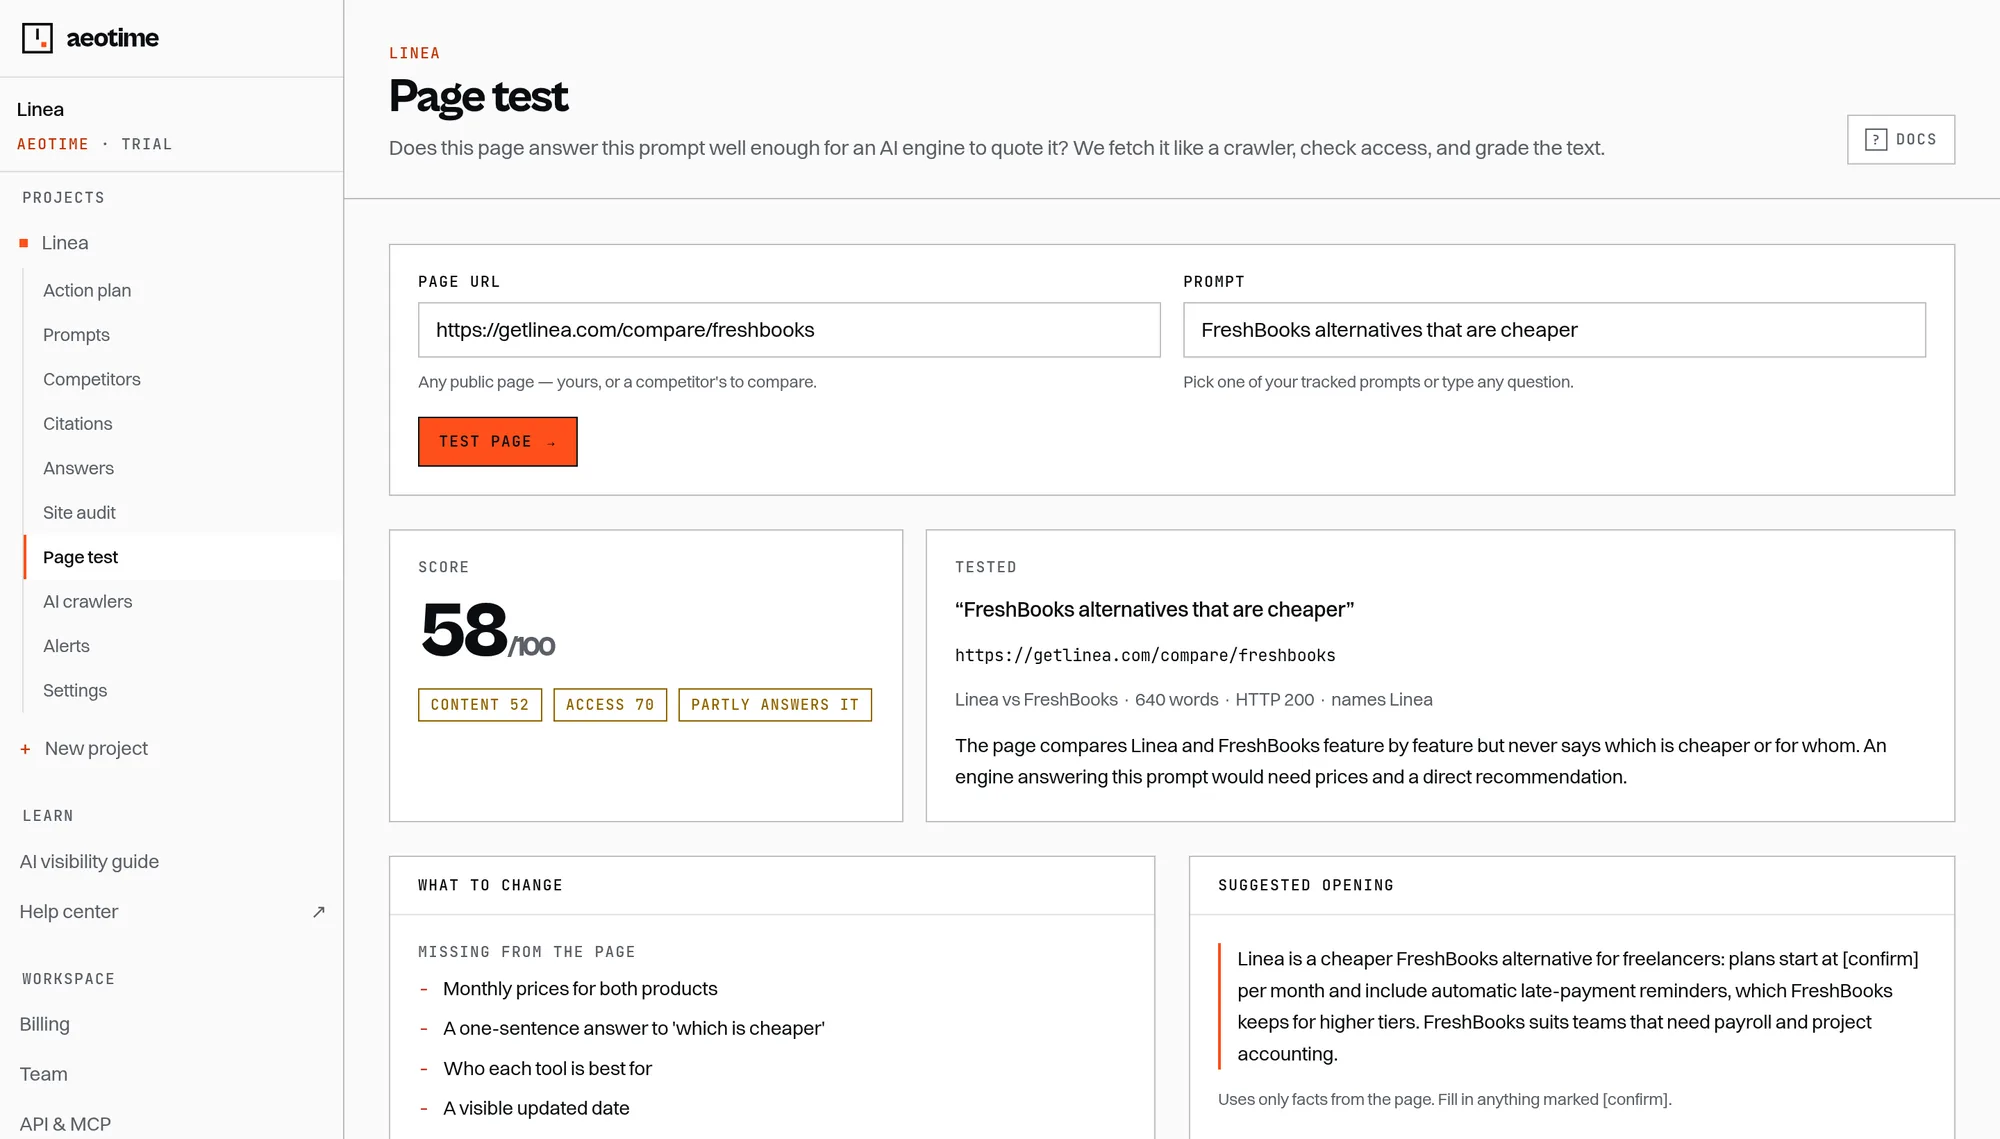The height and width of the screenshot is (1139, 2000).
Task: Click the Content 52 score badge
Action: 480,705
